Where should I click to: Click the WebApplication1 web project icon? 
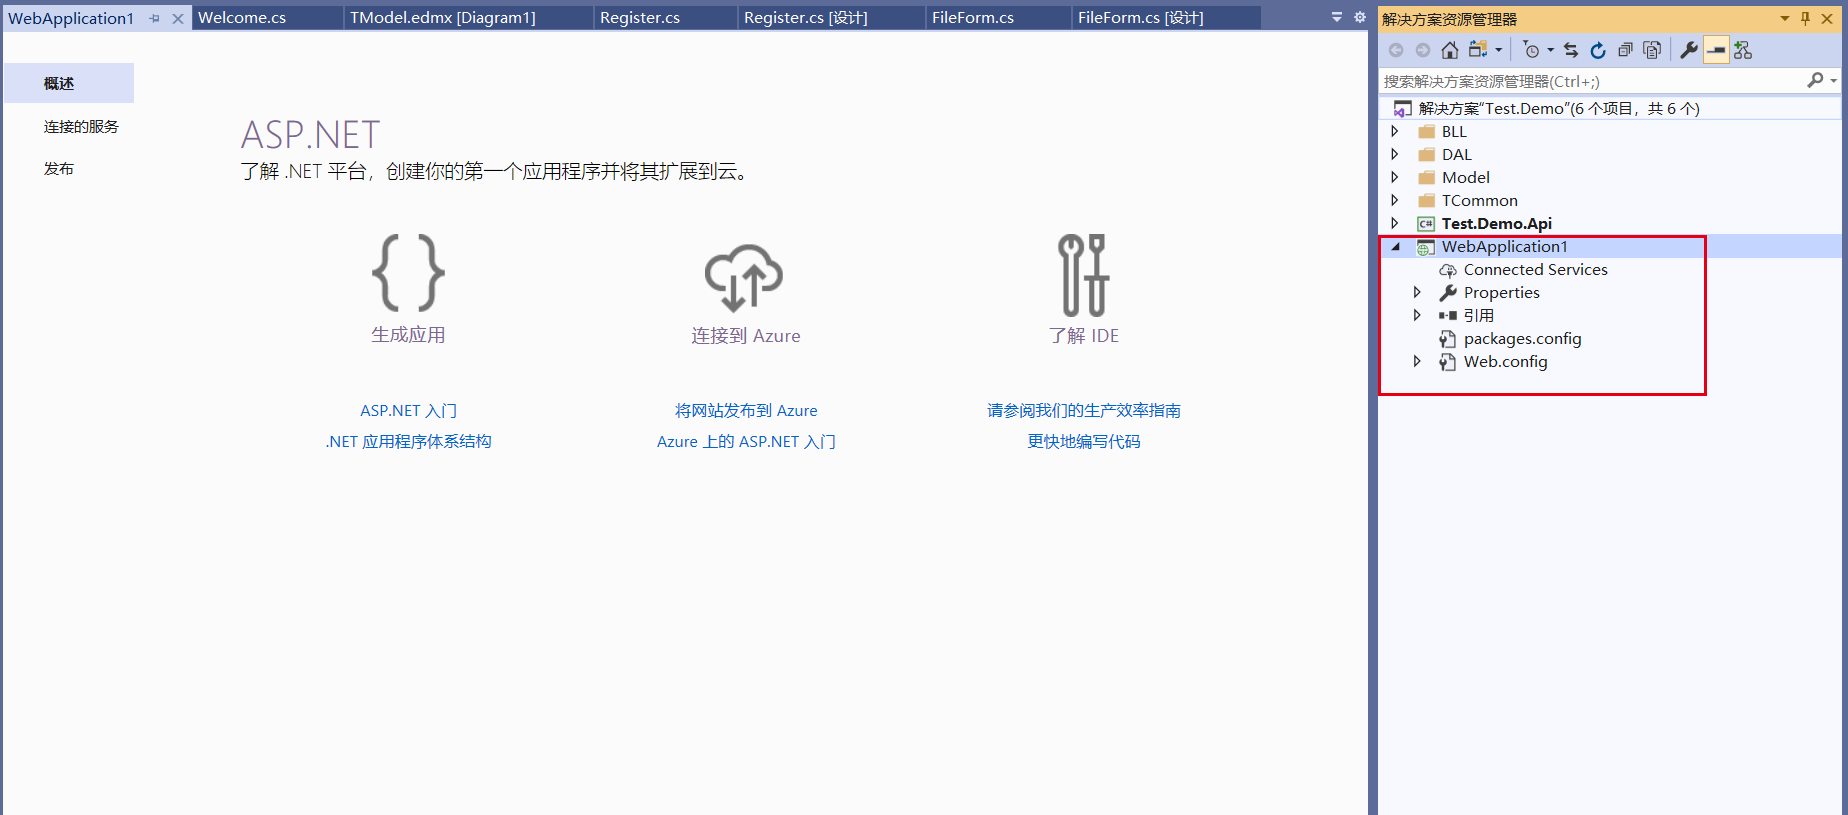(x=1427, y=247)
